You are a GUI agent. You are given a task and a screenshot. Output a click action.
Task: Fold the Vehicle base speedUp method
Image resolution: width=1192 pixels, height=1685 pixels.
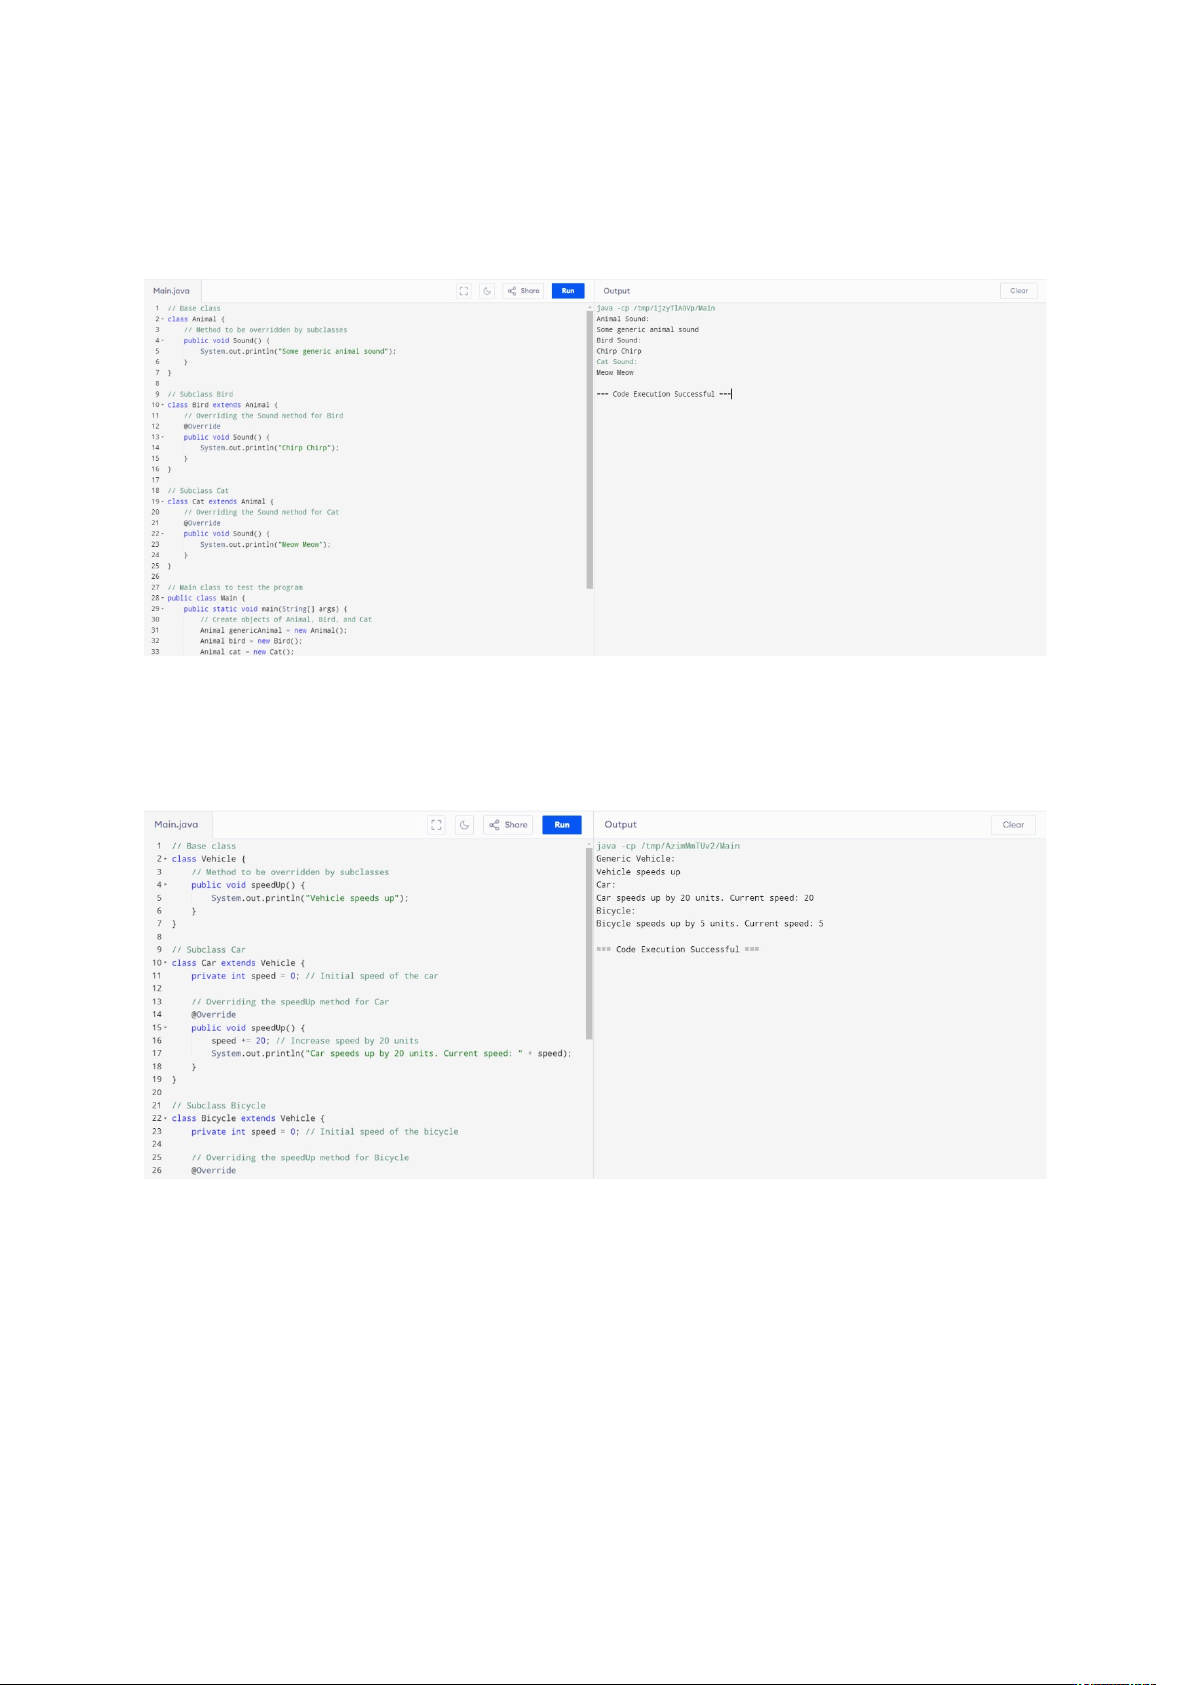point(165,885)
